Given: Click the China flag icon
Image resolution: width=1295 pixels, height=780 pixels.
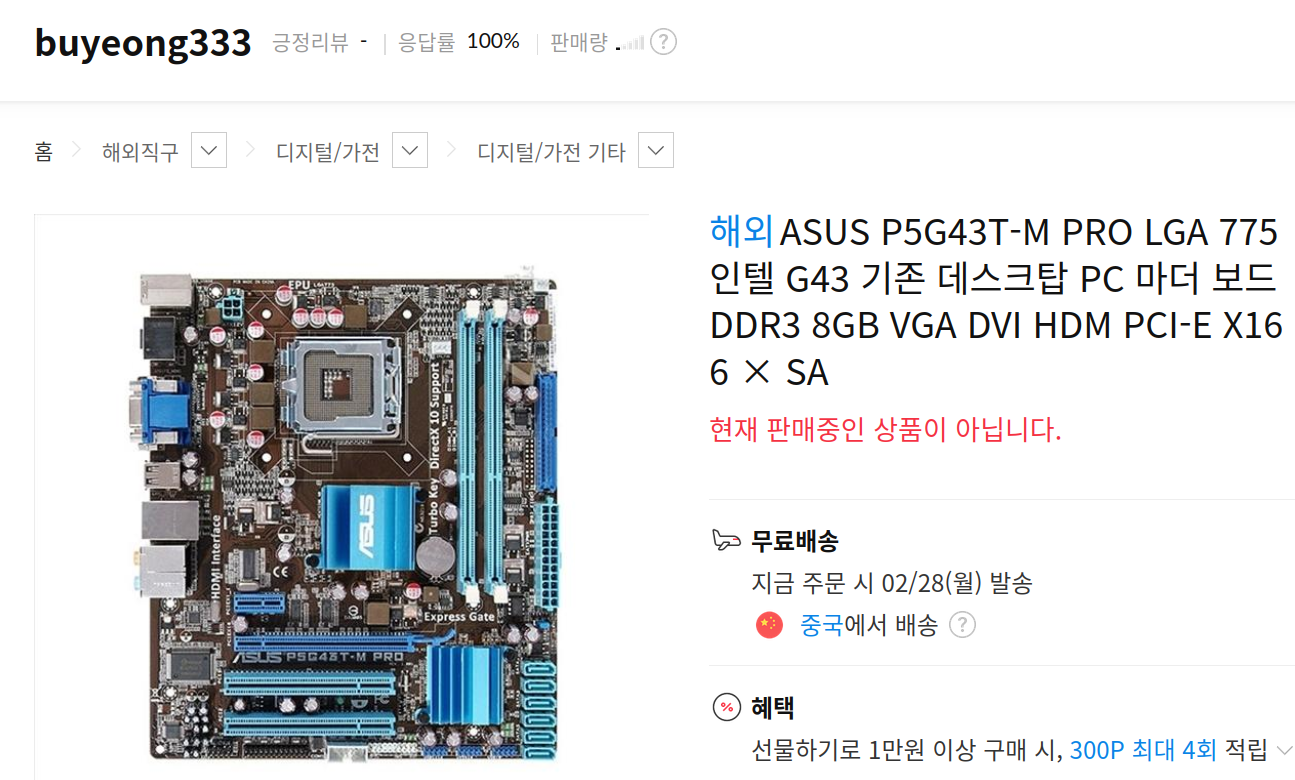Looking at the screenshot, I should [769, 625].
